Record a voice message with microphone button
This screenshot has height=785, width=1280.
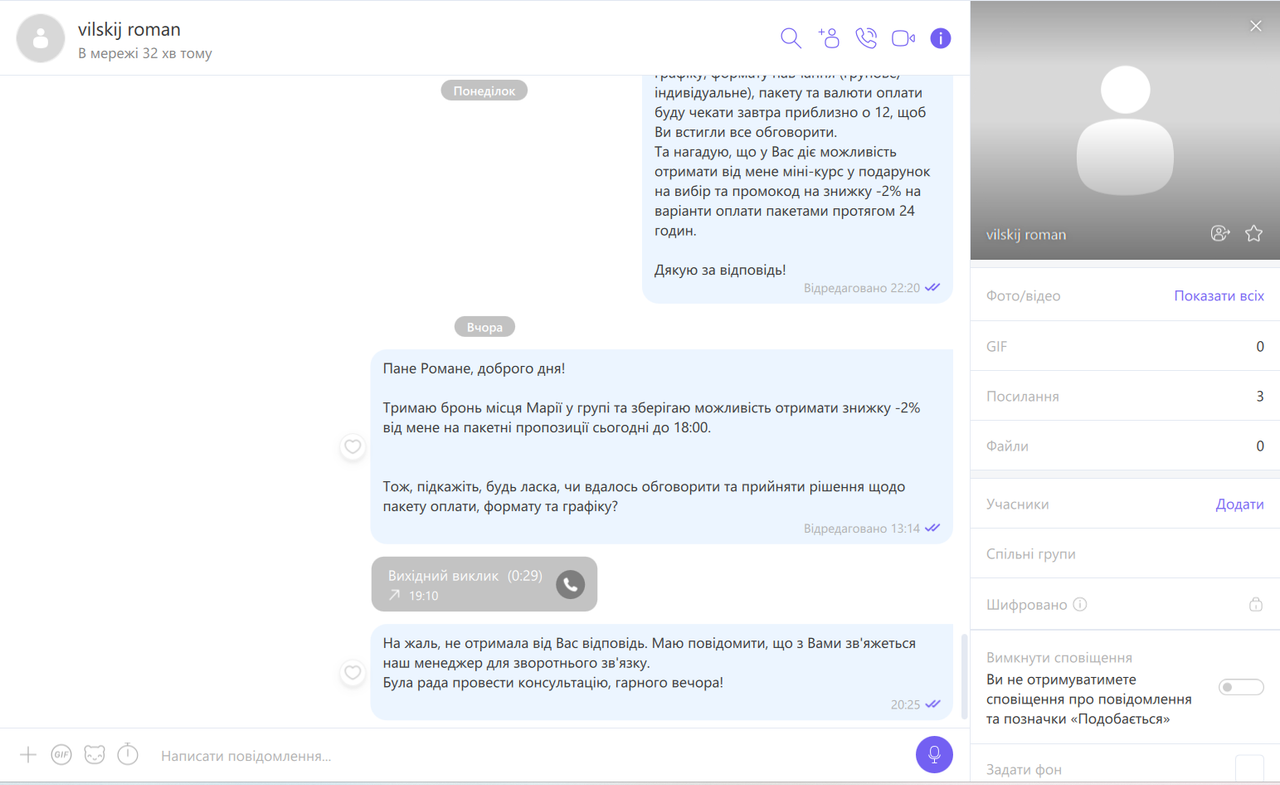click(934, 754)
